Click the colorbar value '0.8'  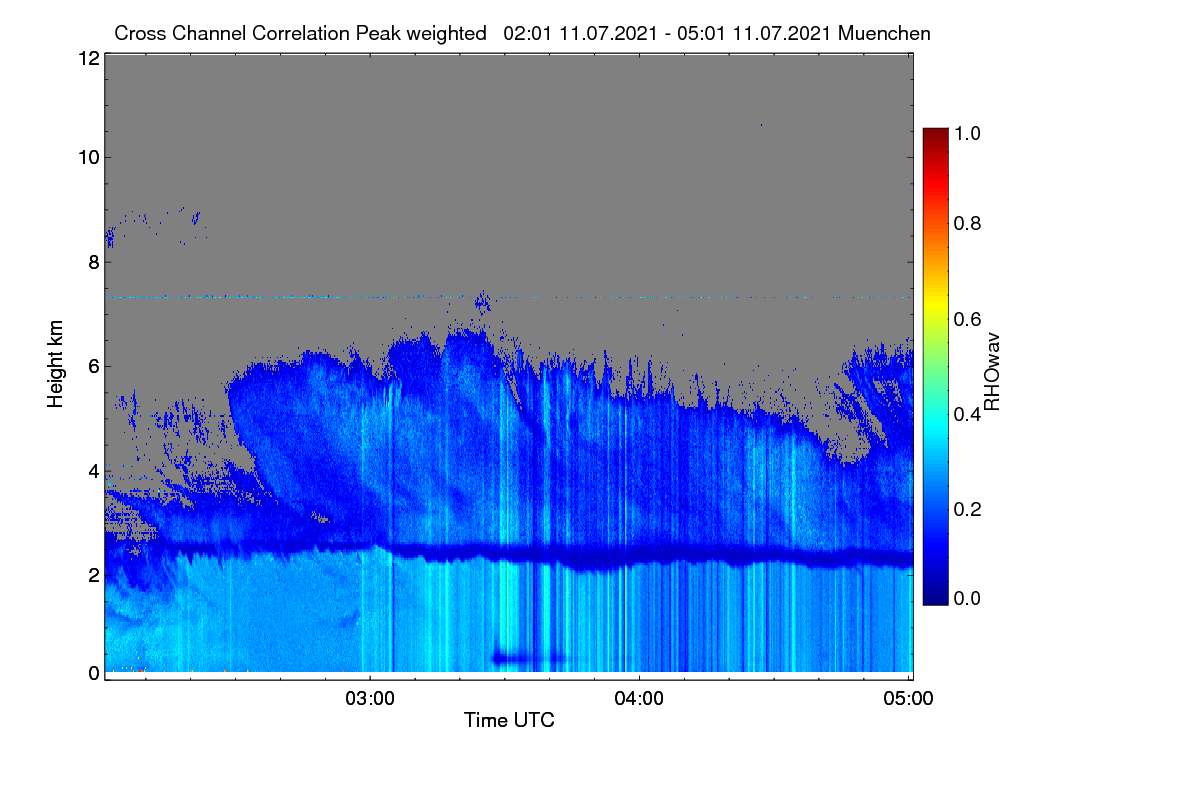(968, 224)
